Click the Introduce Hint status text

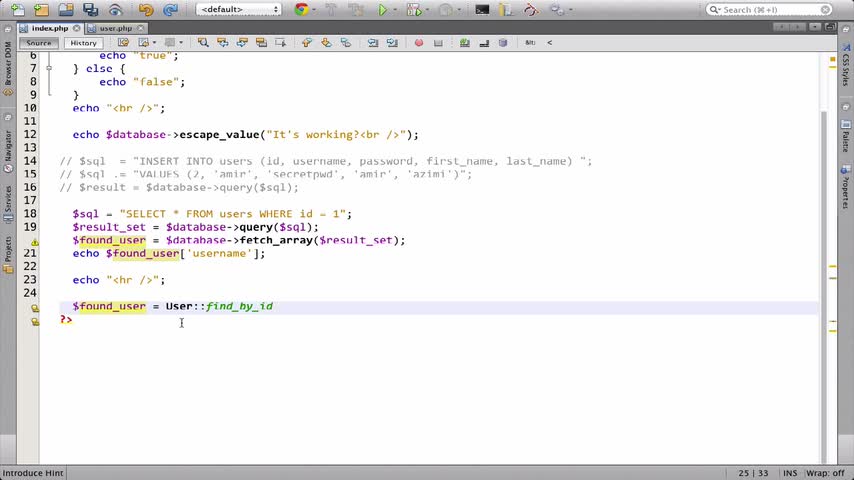tap(33, 473)
